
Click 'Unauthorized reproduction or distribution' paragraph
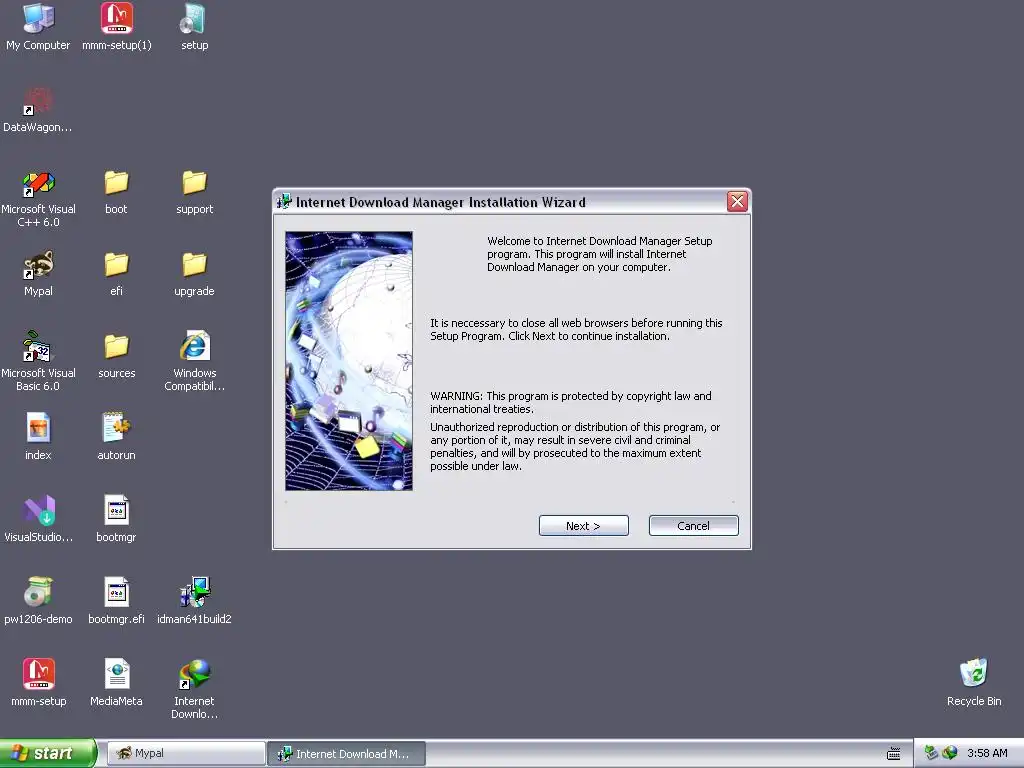[x=575, y=447]
